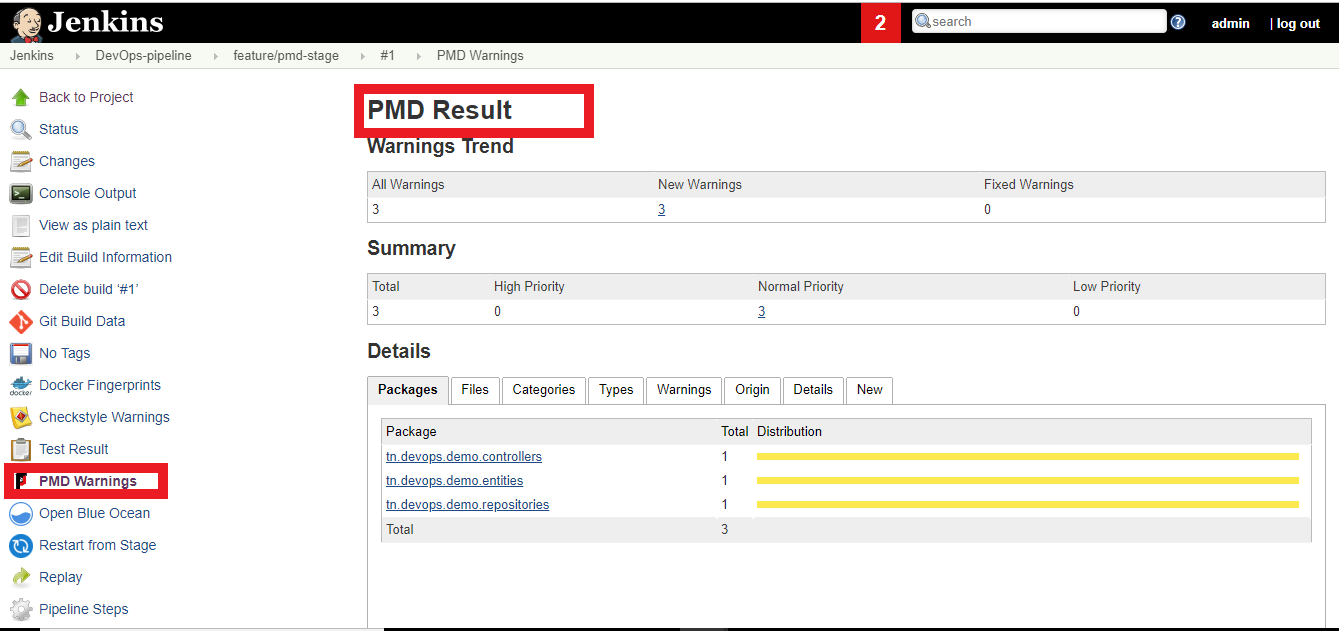This screenshot has width=1339, height=631.
Task: Click the Distribution column header
Action: [789, 432]
